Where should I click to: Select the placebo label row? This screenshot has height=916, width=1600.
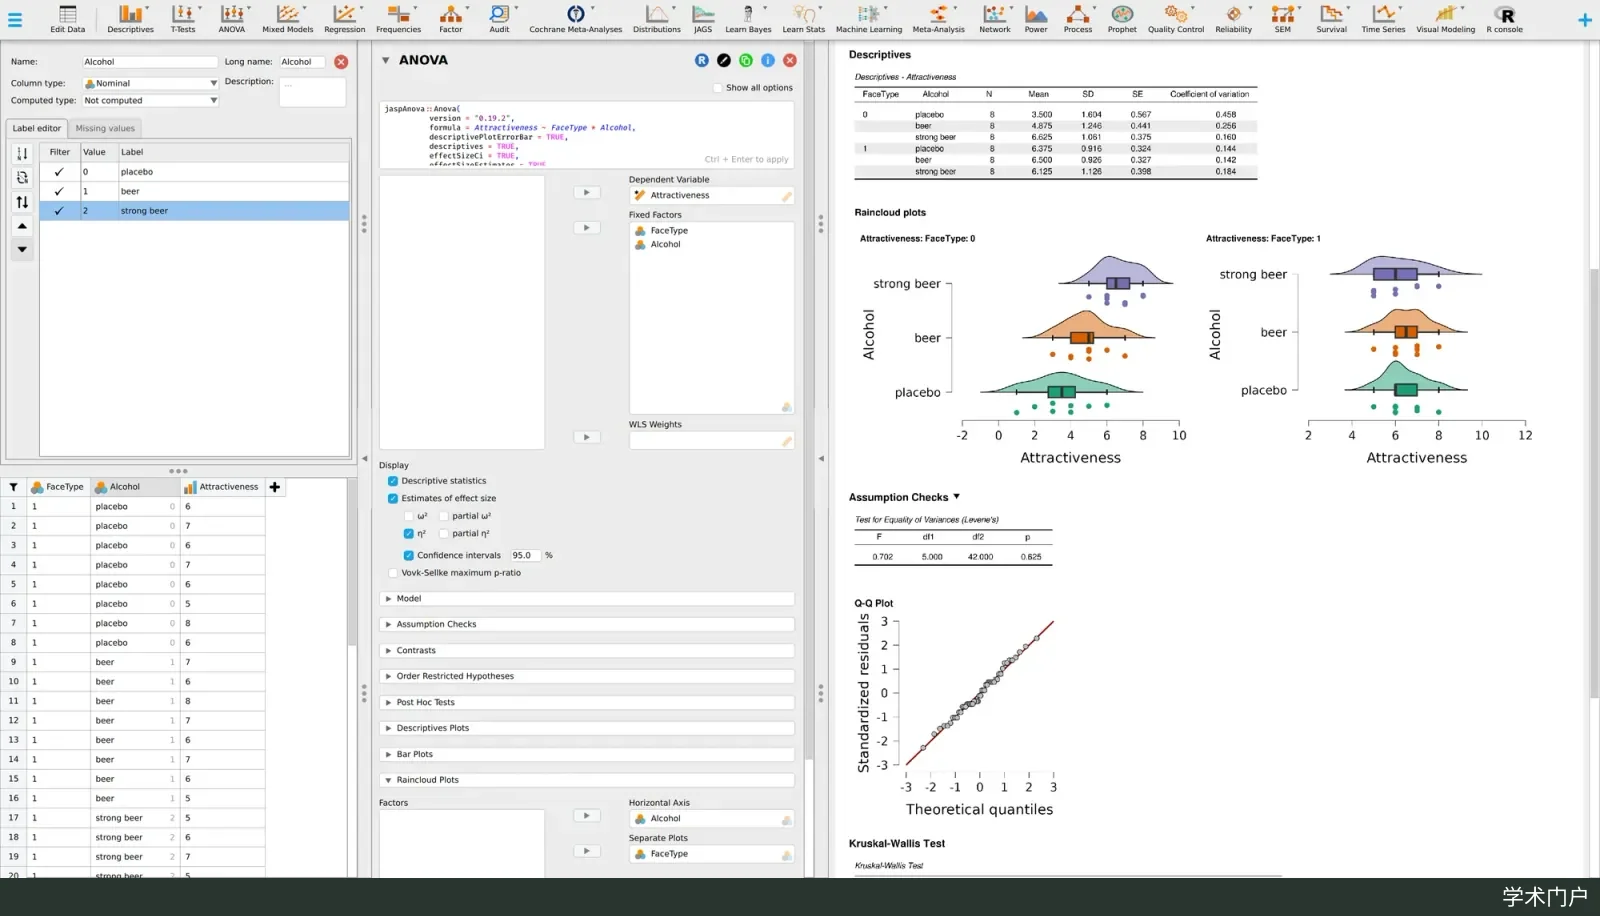pyautogui.click(x=194, y=172)
